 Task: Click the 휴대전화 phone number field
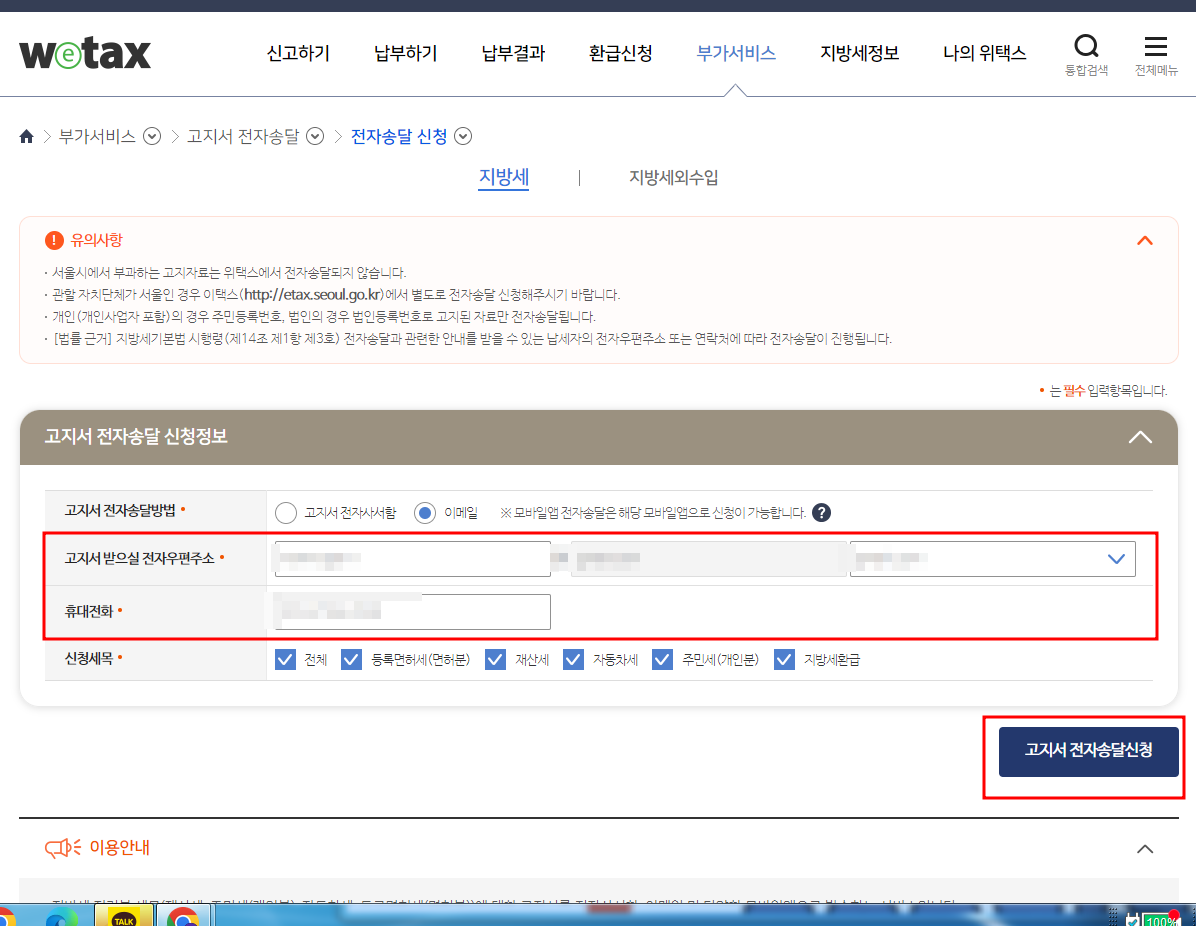point(410,611)
